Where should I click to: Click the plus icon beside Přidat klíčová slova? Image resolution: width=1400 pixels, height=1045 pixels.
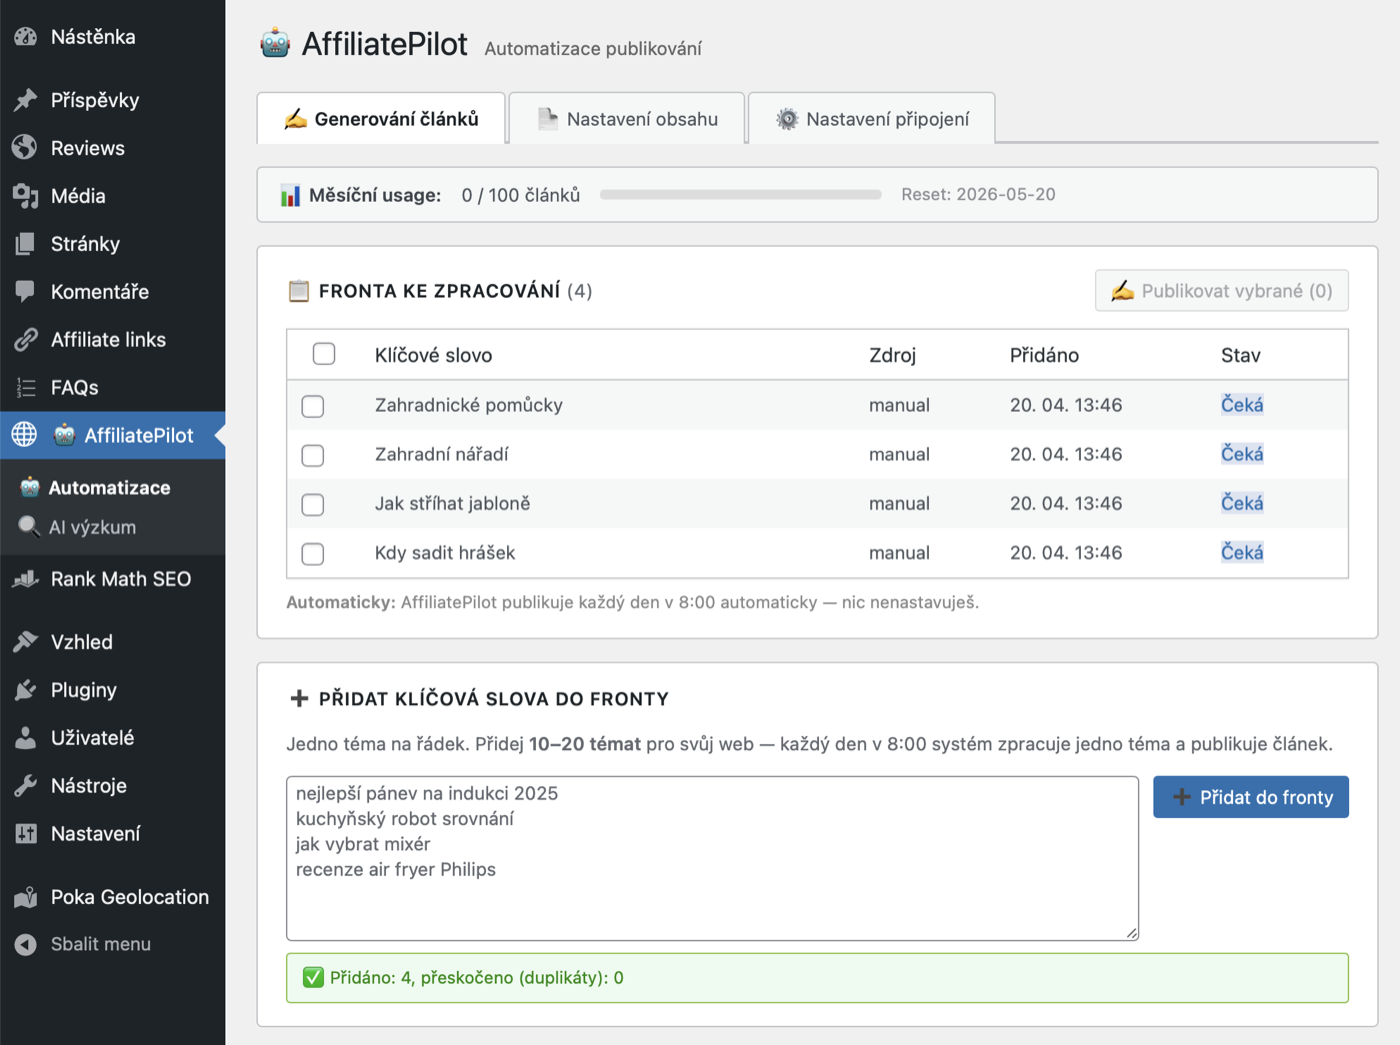click(x=299, y=698)
